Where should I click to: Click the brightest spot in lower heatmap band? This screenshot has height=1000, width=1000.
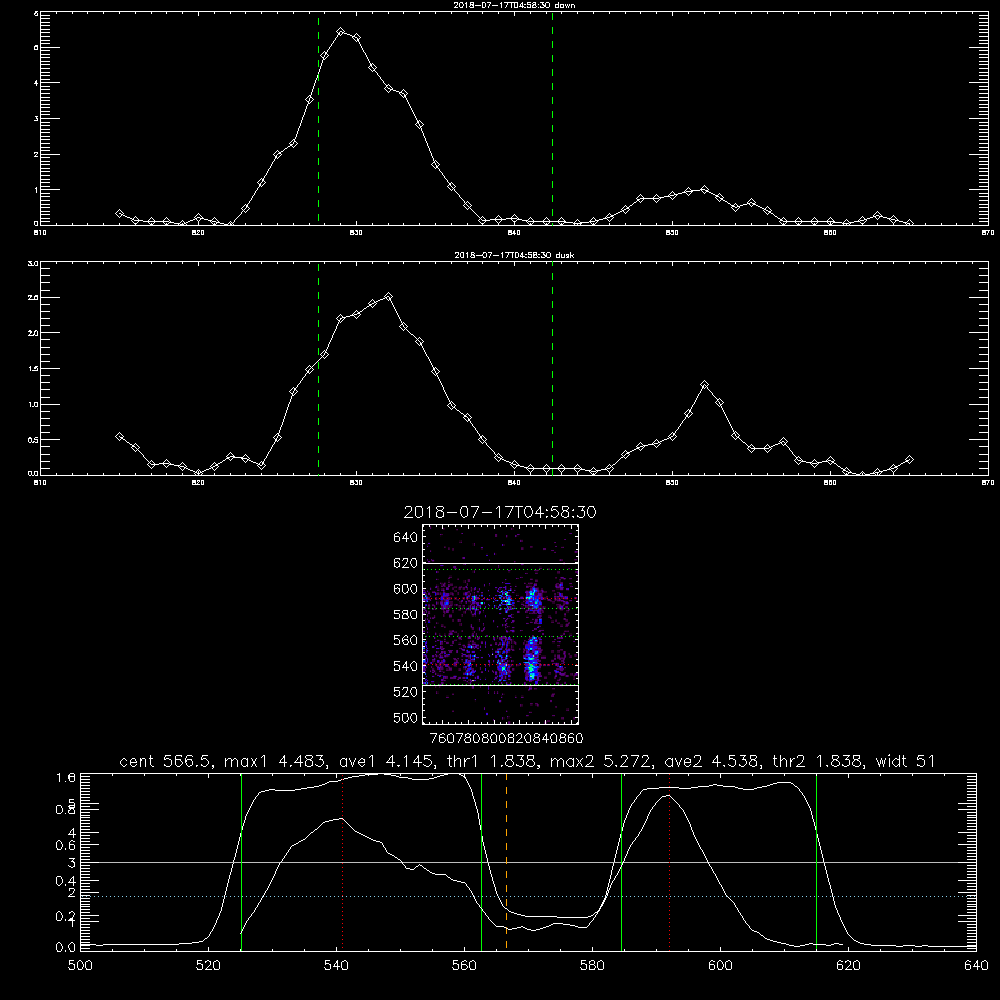[x=531, y=668]
